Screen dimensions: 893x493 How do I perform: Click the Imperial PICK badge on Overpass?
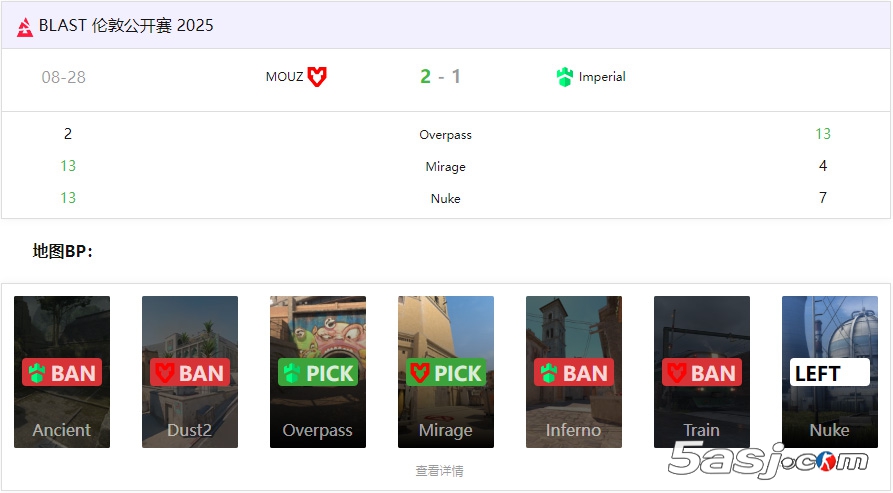pyautogui.click(x=318, y=373)
